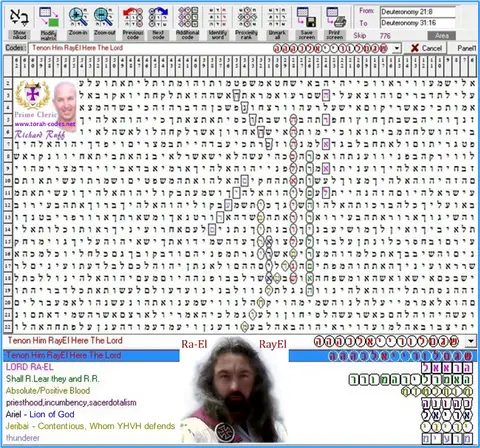The width and height of the screenshot is (480, 448).
Task: Click the RayEl caption text
Action: (x=273, y=344)
